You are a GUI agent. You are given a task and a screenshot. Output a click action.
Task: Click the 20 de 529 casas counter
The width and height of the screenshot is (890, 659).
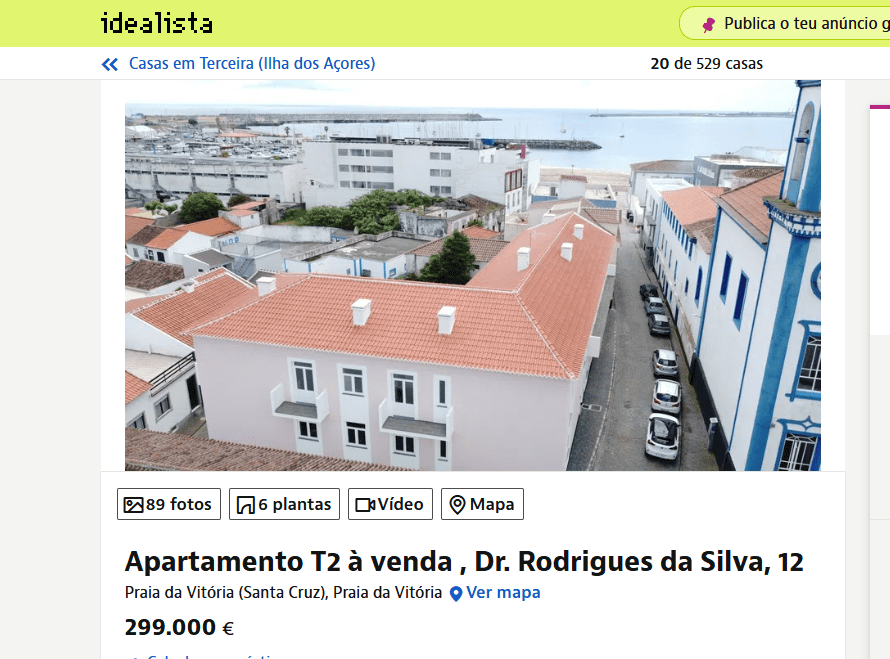coord(706,64)
